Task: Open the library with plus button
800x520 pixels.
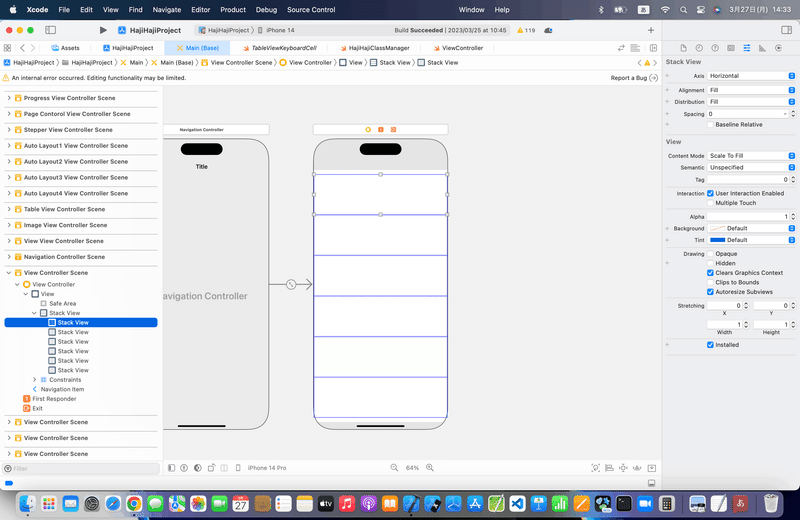Action: pyautogui.click(x=651, y=30)
